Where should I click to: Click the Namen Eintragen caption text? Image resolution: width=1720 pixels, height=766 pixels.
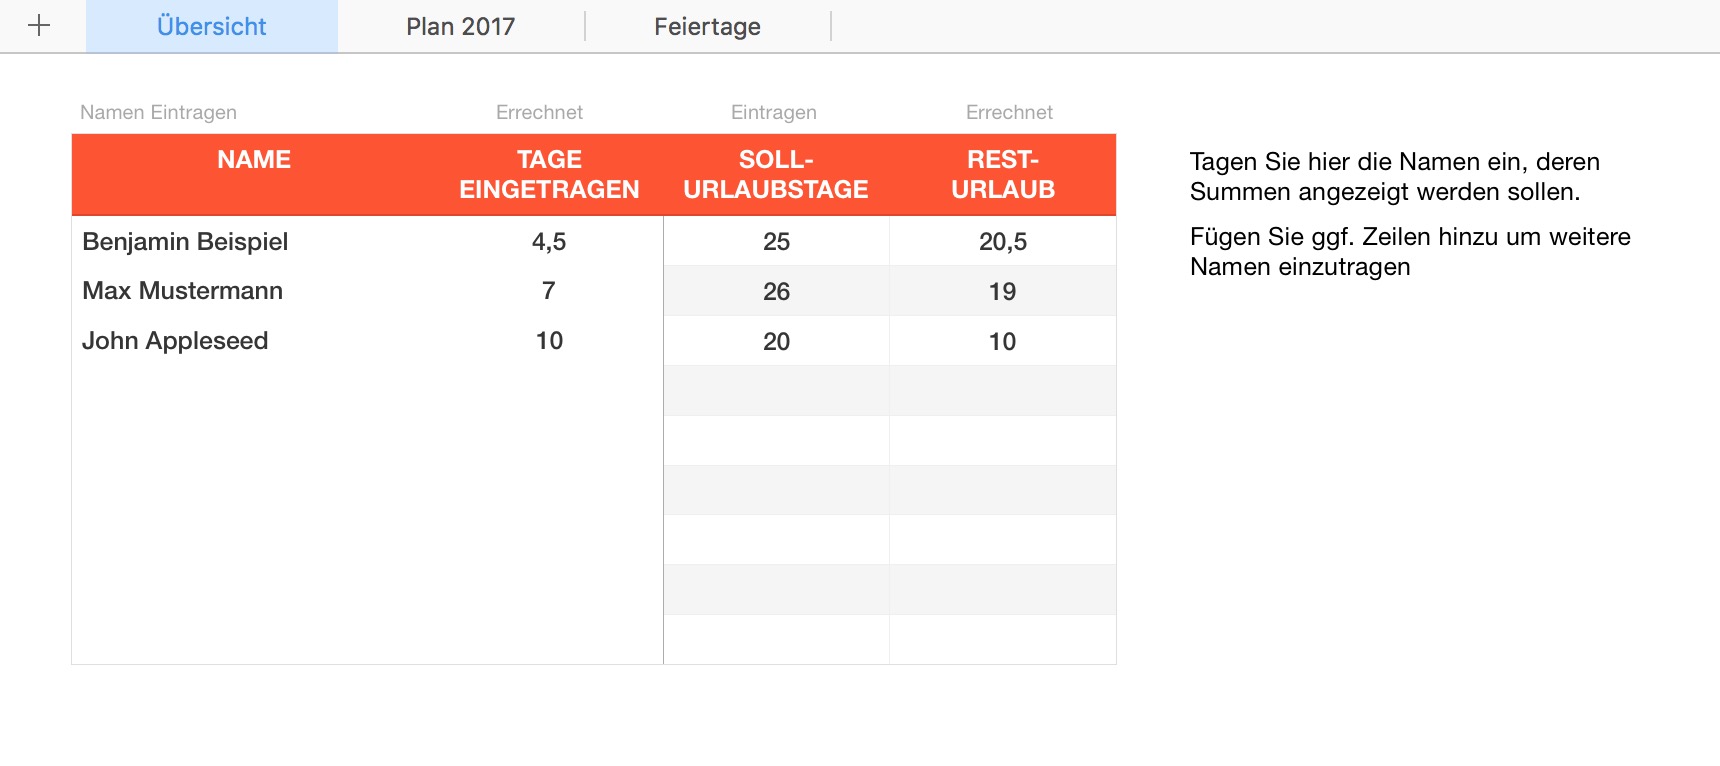click(158, 112)
